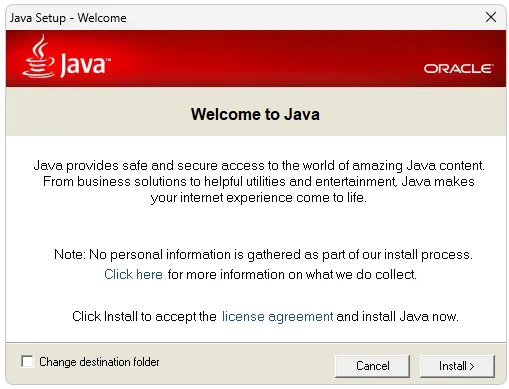Image resolution: width=509 pixels, height=389 pixels.
Task: Close the Java Setup window
Action: (x=491, y=17)
